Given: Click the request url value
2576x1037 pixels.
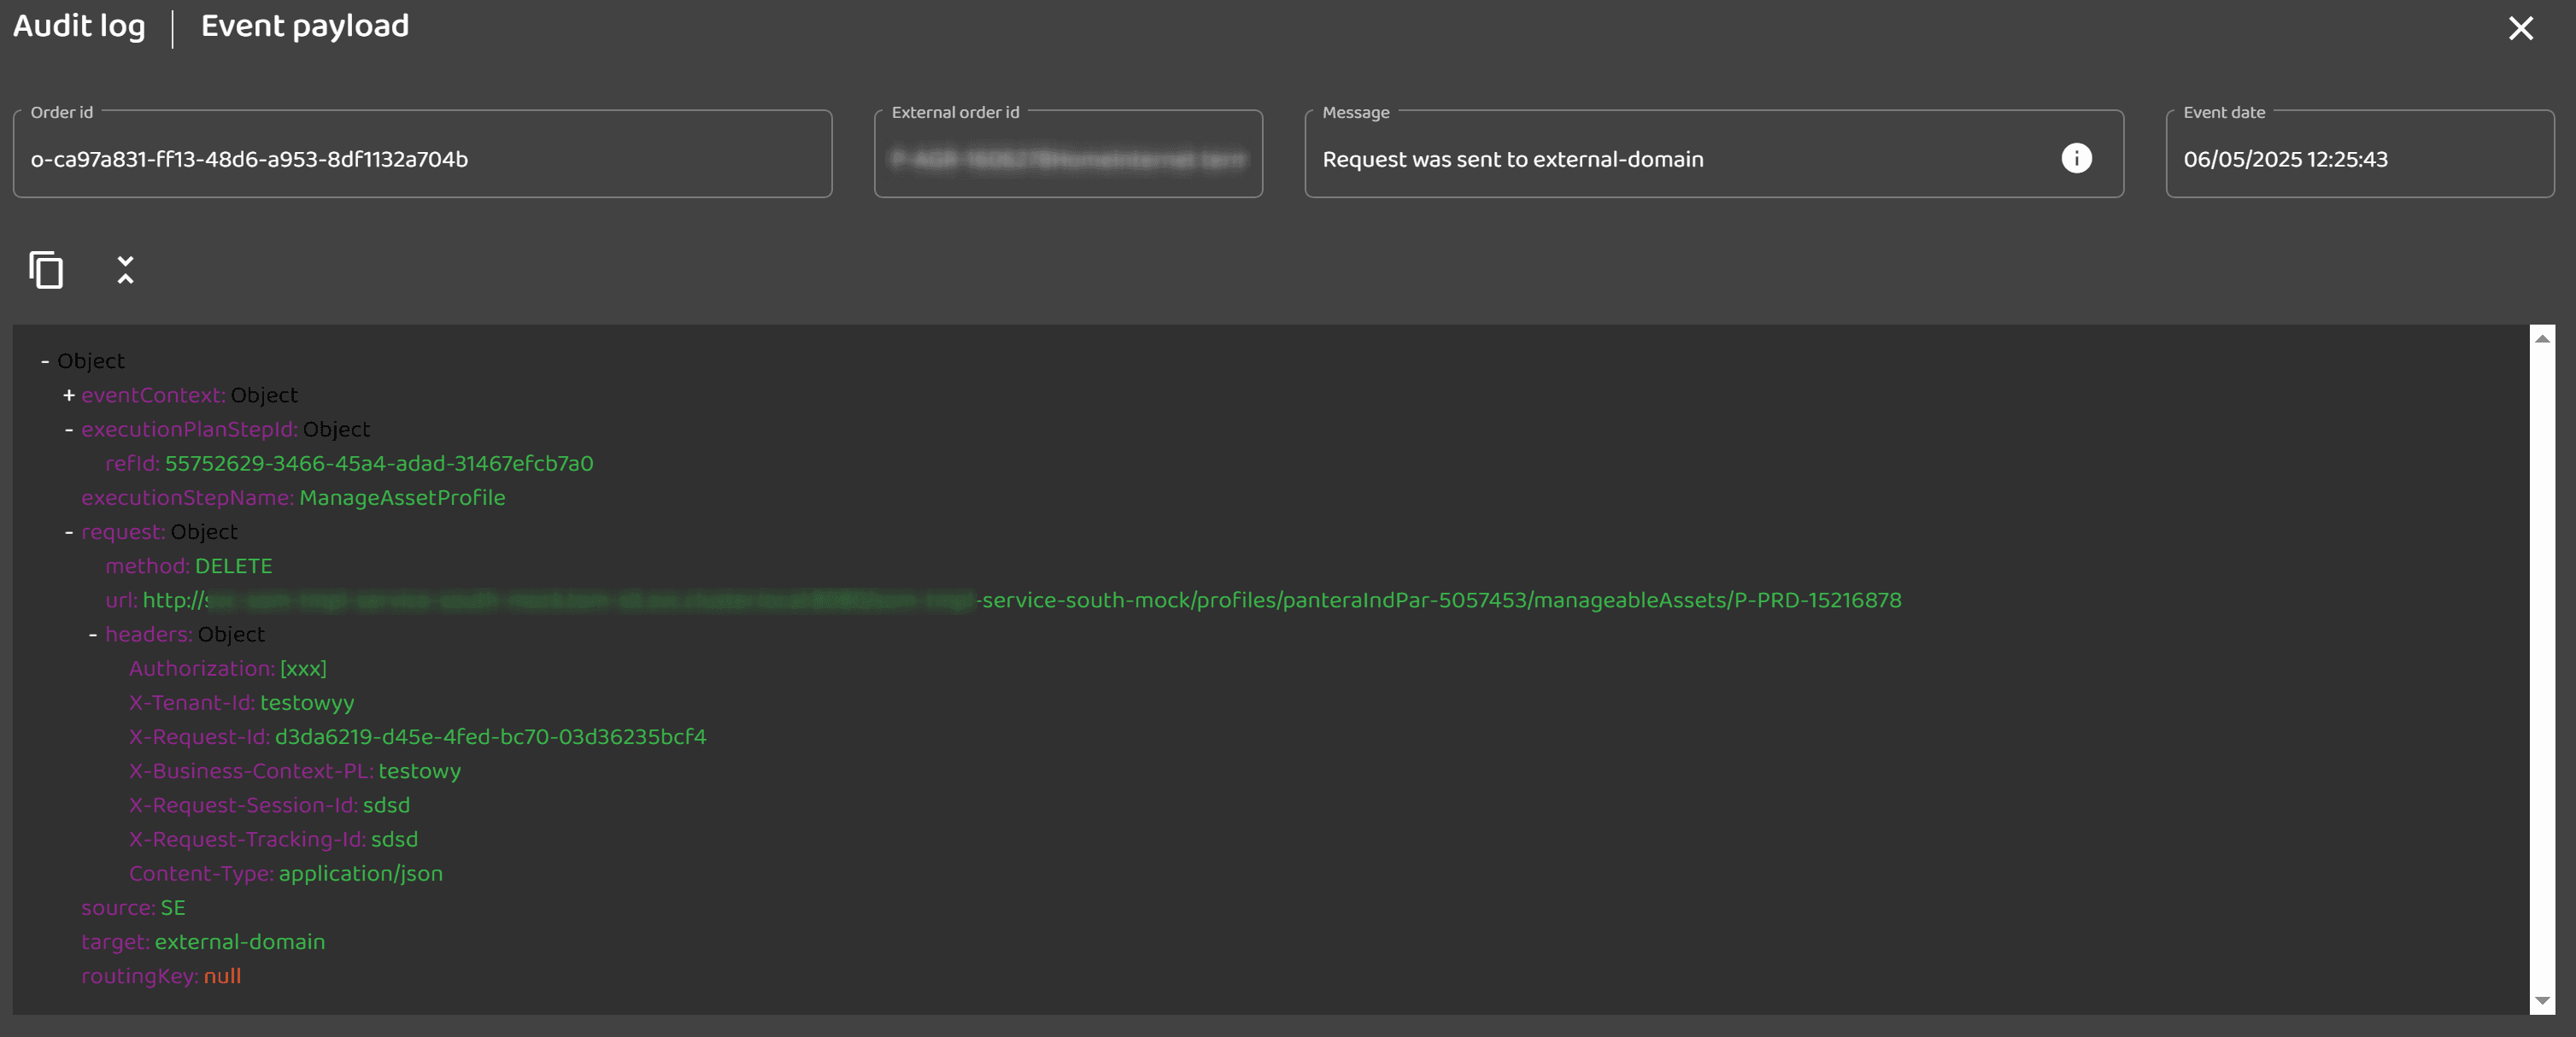Looking at the screenshot, I should pos(1440,600).
